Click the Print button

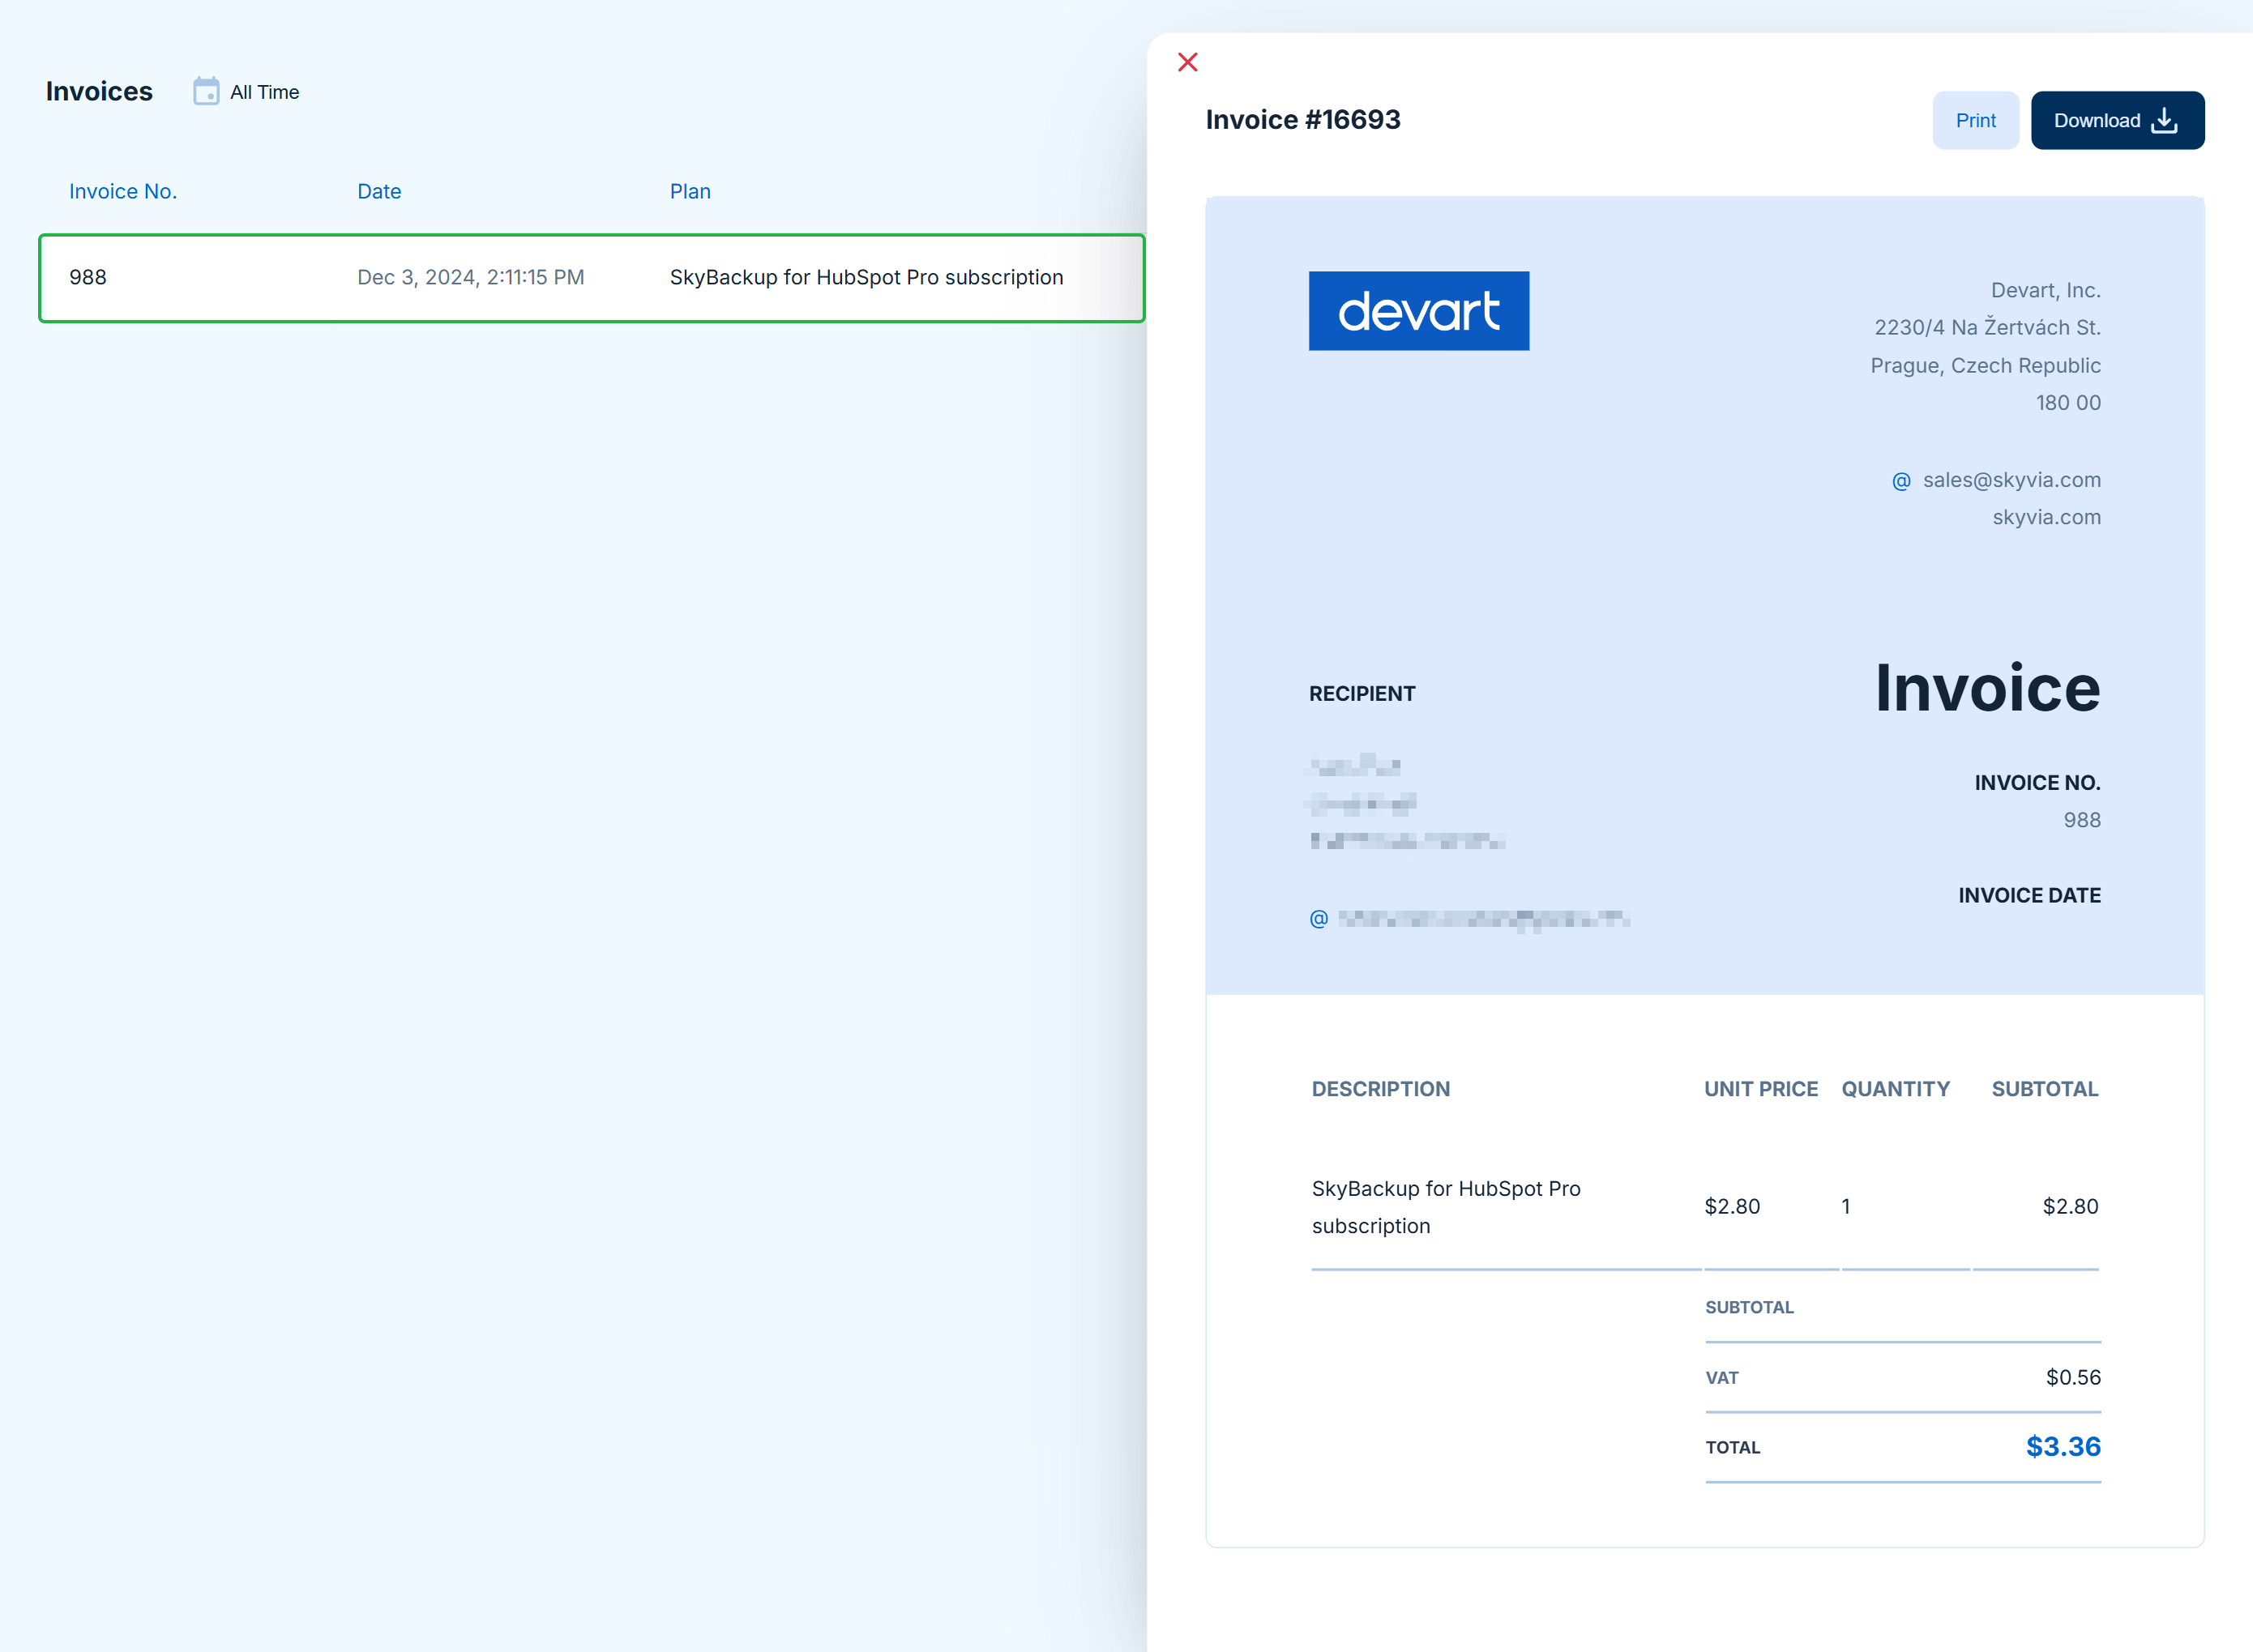point(1975,120)
